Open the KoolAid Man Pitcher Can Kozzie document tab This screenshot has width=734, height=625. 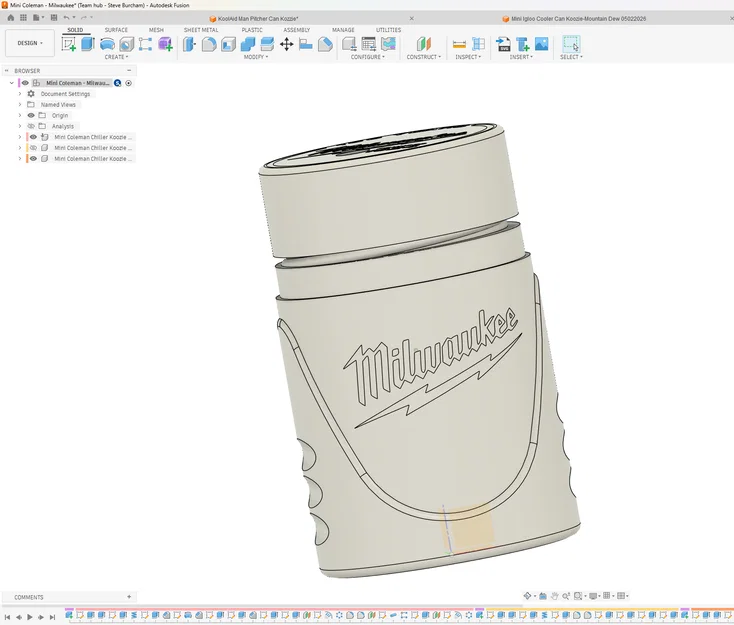254,19
